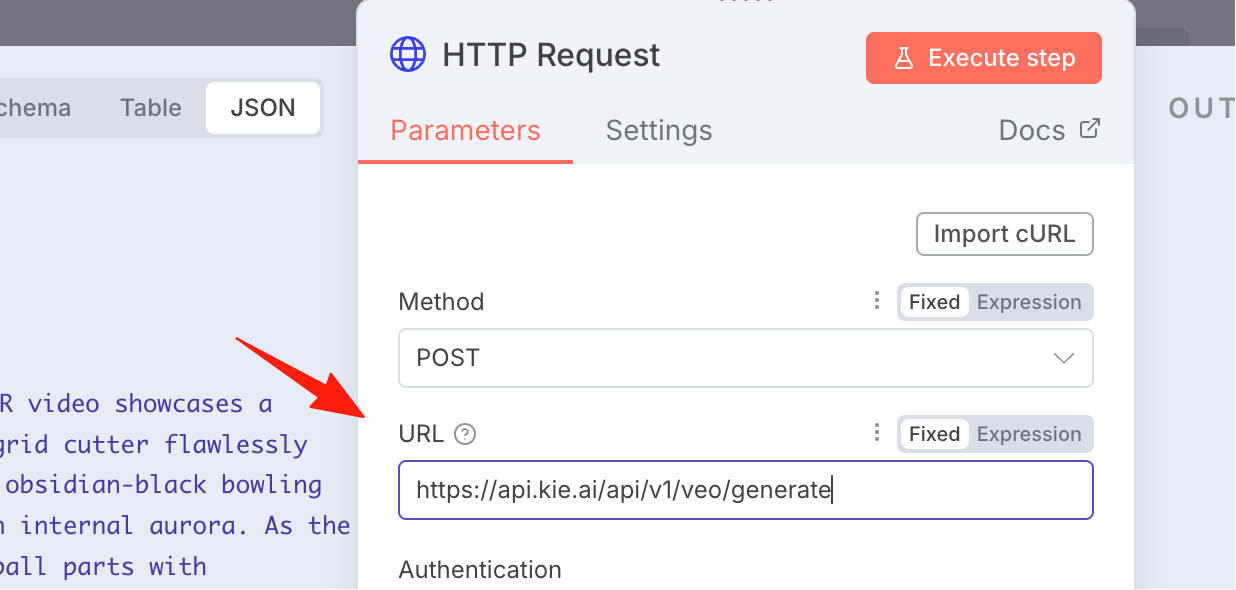Viewport: 1236px width, 590px height.
Task: Open the URL field options menu dots
Action: 876,433
